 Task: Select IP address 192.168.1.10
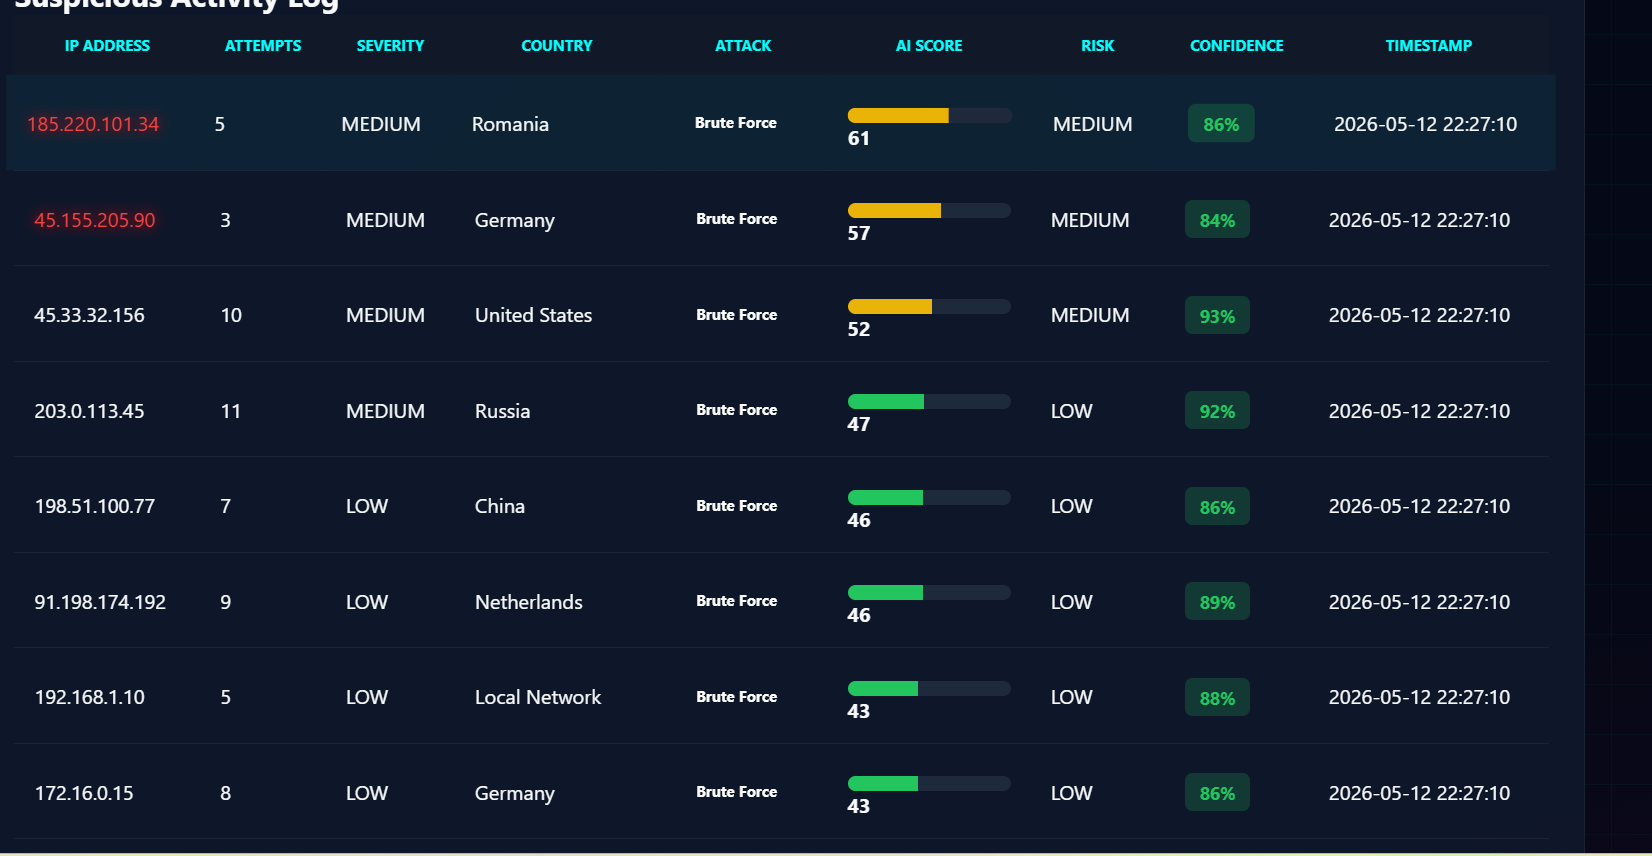click(90, 697)
